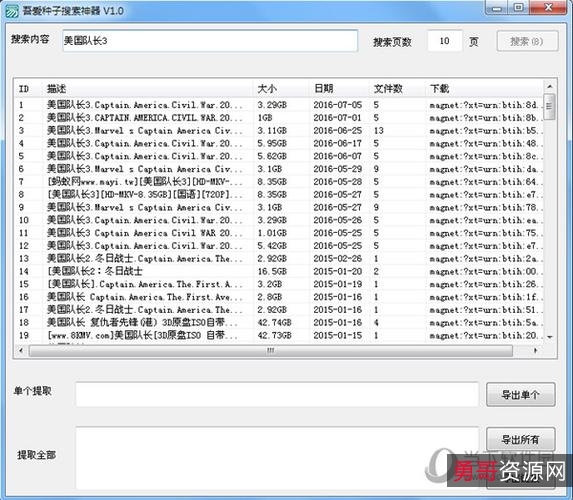Select result row 1 dated 2016-07-05
Screen dimensions: 573x500
[x=279, y=105]
